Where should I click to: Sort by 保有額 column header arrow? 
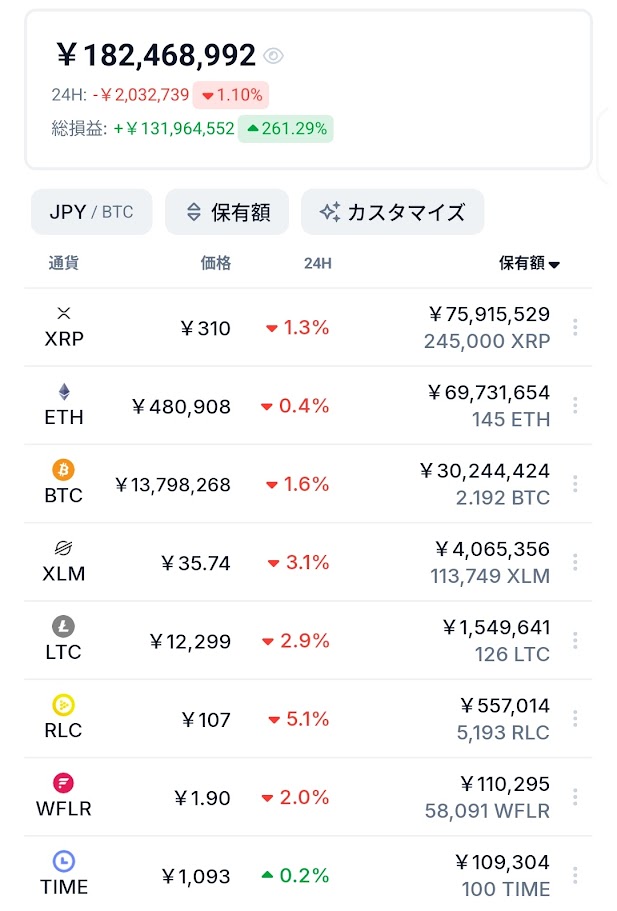(x=554, y=264)
